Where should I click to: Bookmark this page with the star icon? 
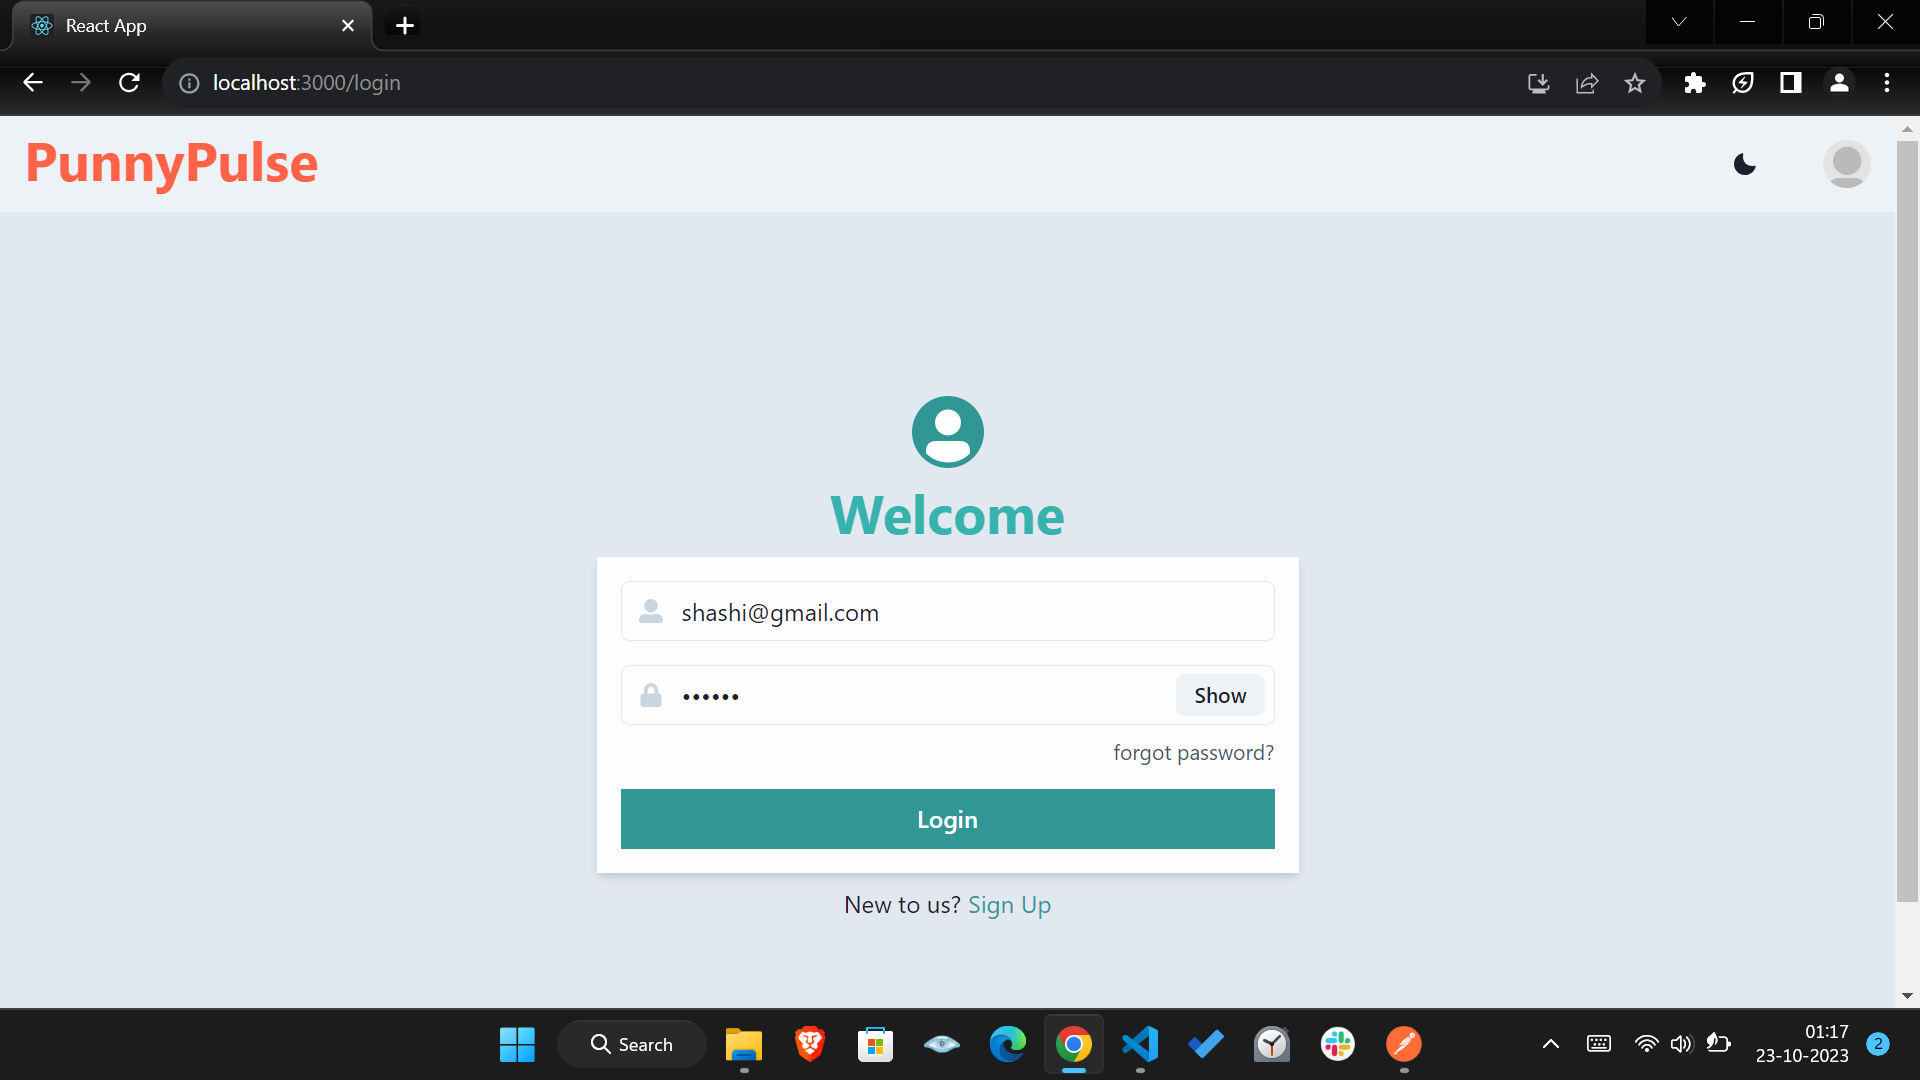[x=1634, y=83]
